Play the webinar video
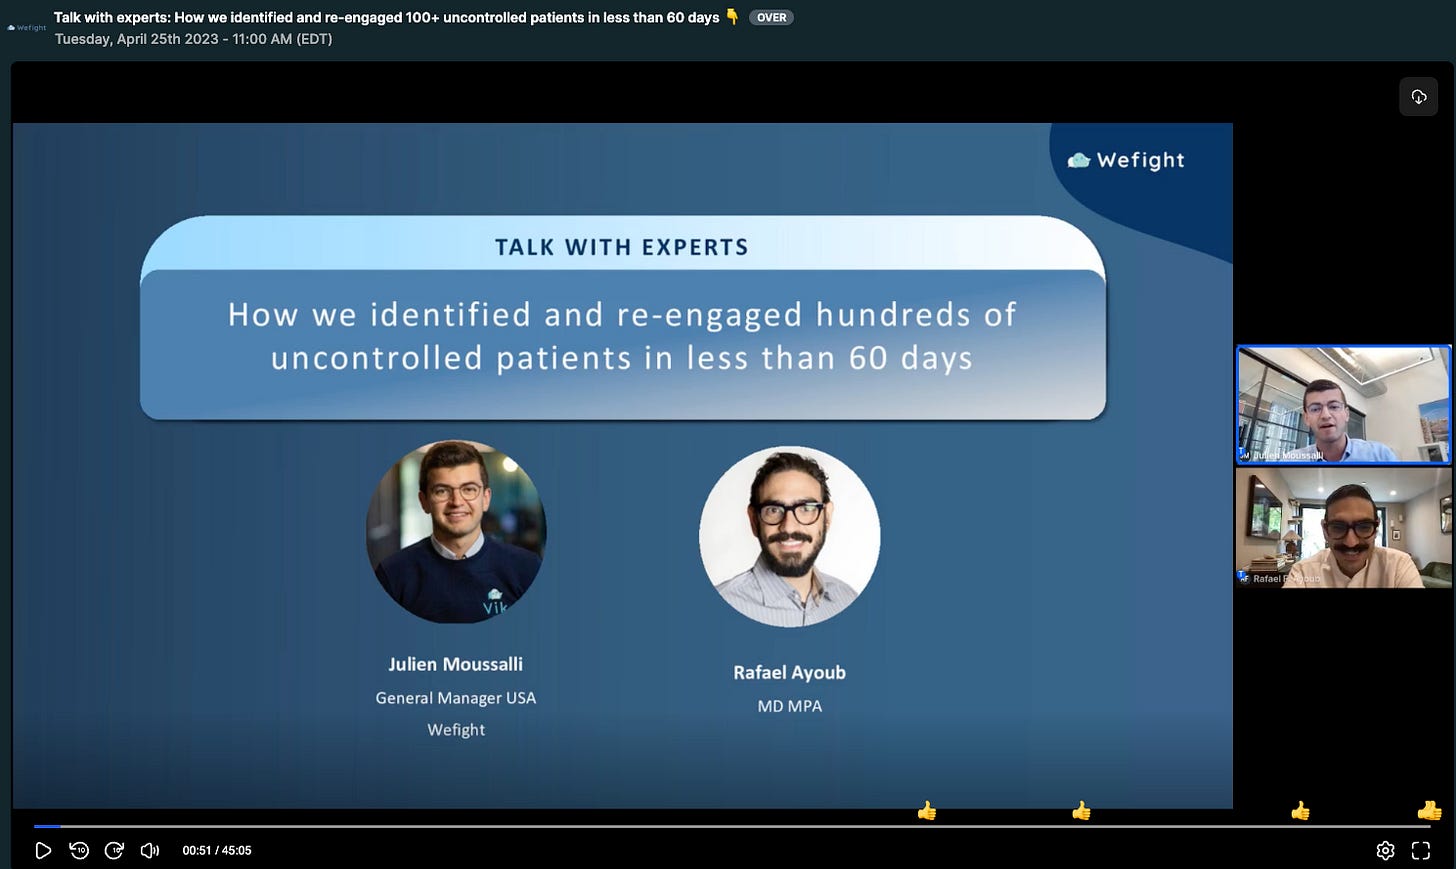The image size is (1456, 869). 43,850
